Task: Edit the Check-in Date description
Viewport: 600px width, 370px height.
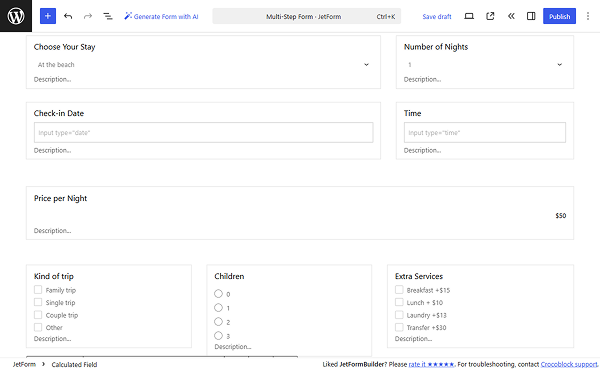Action: point(52,150)
